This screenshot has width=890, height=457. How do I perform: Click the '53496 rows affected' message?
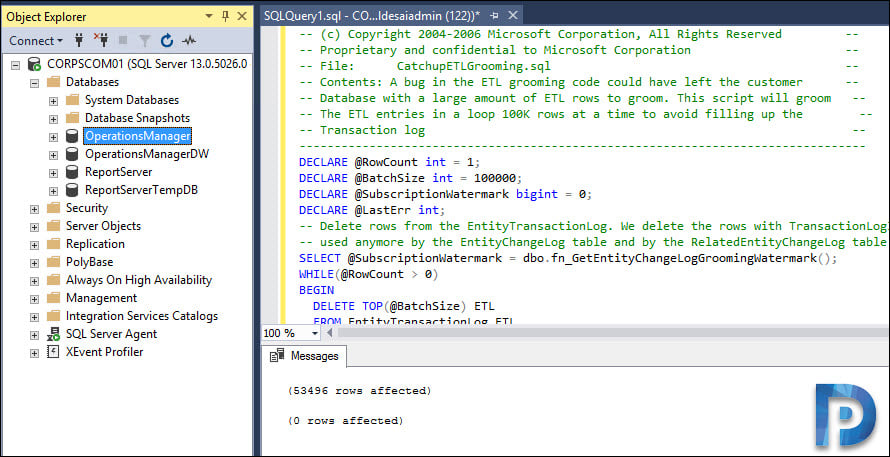click(359, 391)
